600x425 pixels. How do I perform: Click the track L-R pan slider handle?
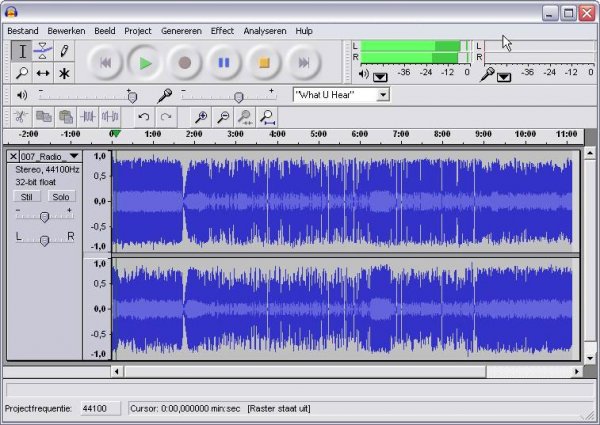[x=44, y=241]
